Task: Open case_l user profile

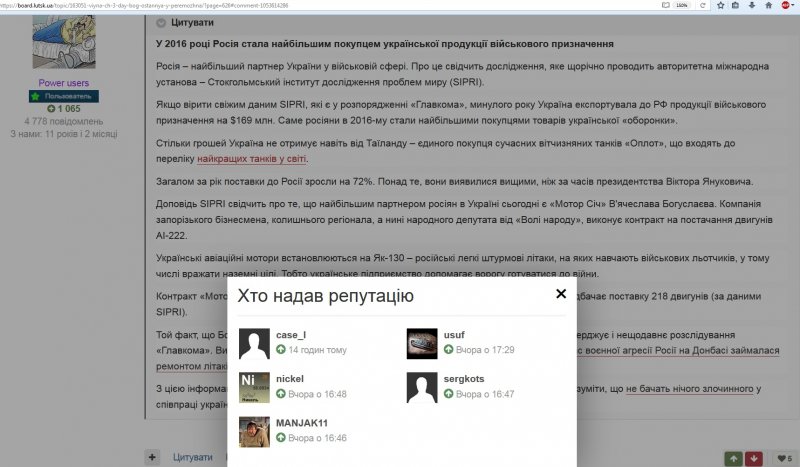Action: (291, 335)
